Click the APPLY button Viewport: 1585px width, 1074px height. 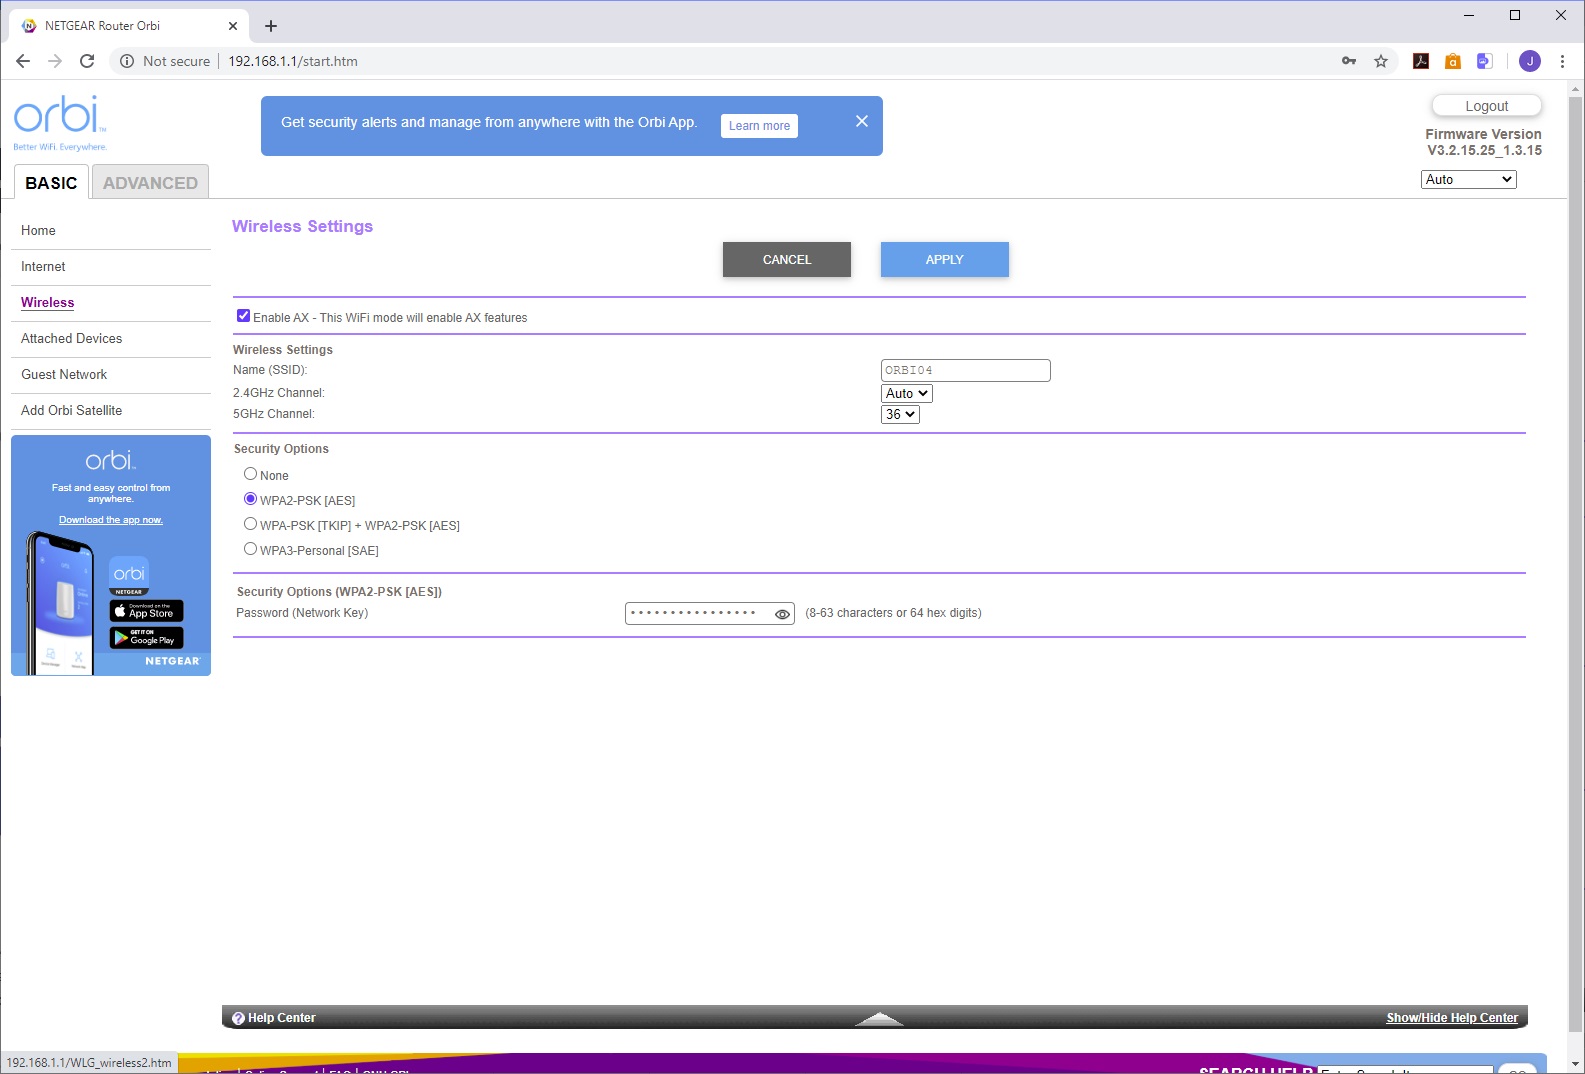tap(945, 259)
